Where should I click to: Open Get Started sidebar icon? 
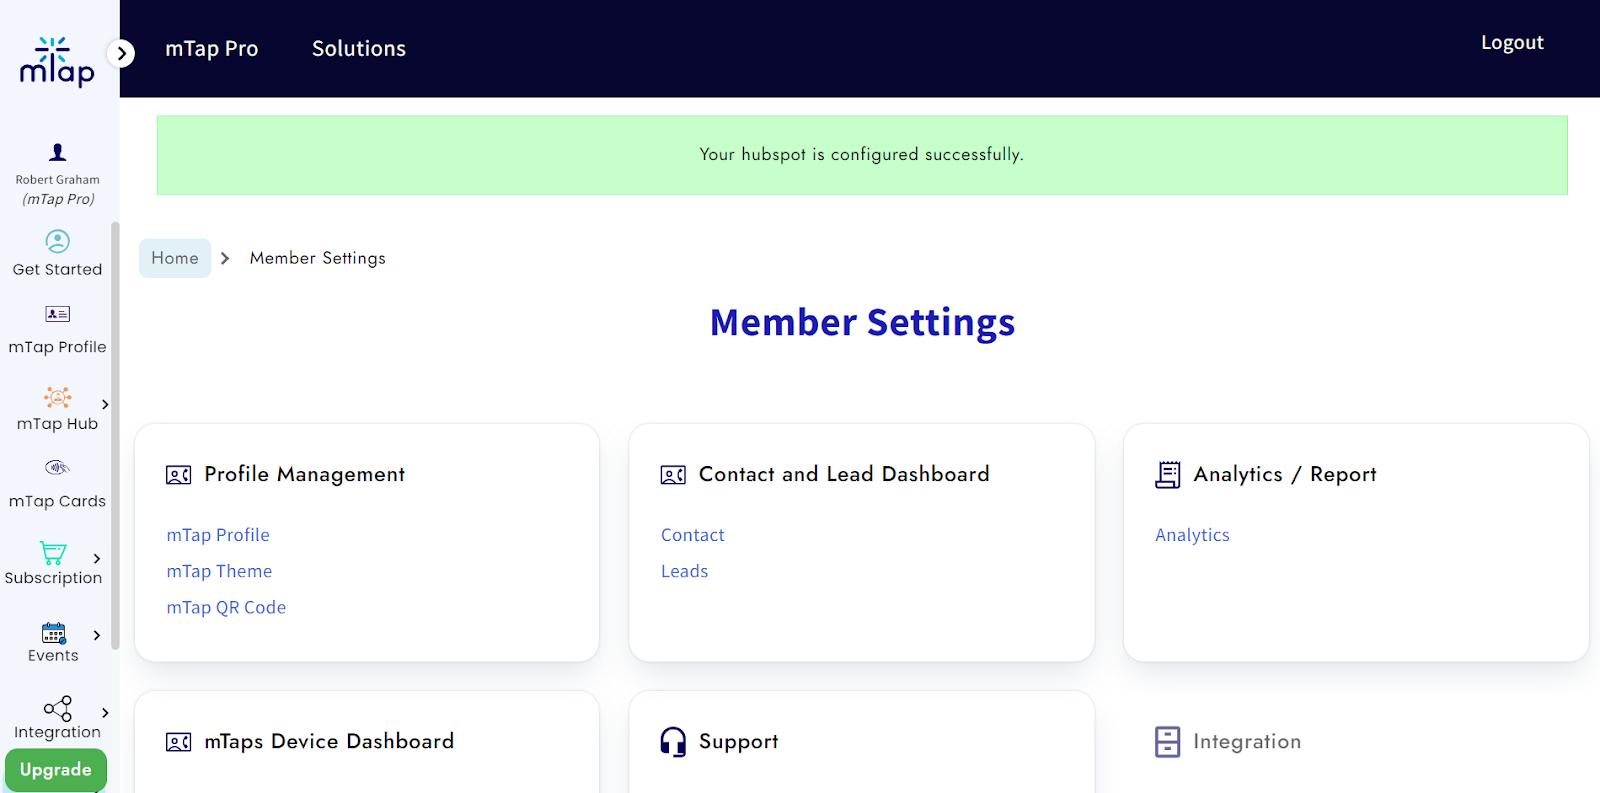click(57, 241)
